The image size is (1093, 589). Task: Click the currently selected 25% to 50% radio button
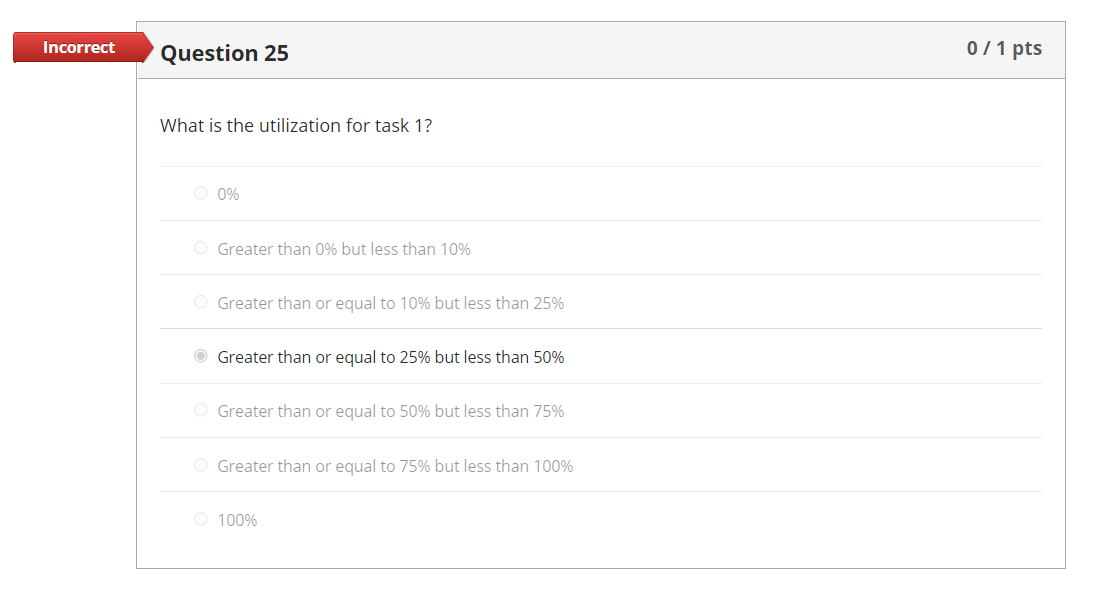click(200, 355)
